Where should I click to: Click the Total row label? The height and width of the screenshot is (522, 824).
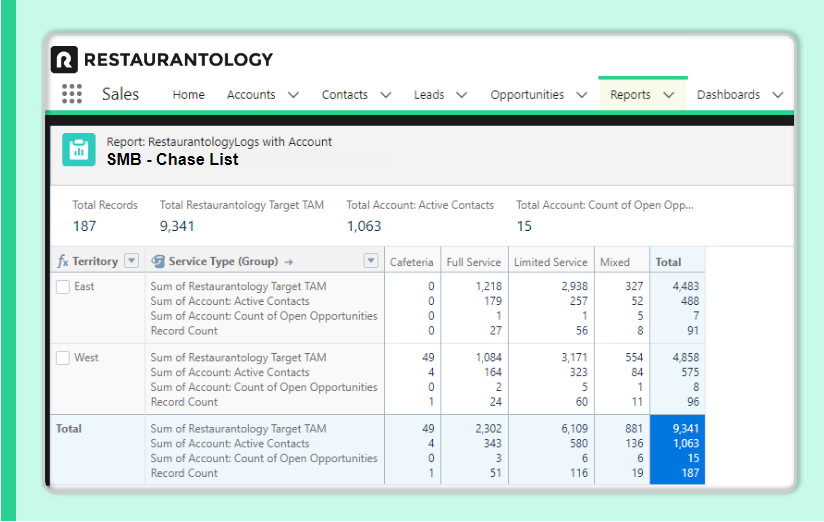click(x=69, y=428)
